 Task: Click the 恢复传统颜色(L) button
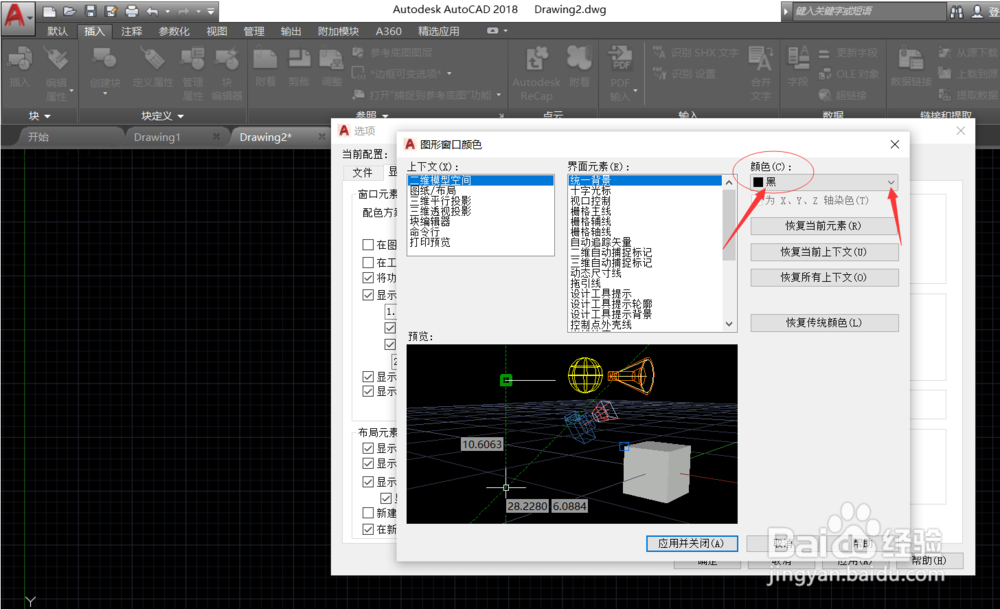824,323
